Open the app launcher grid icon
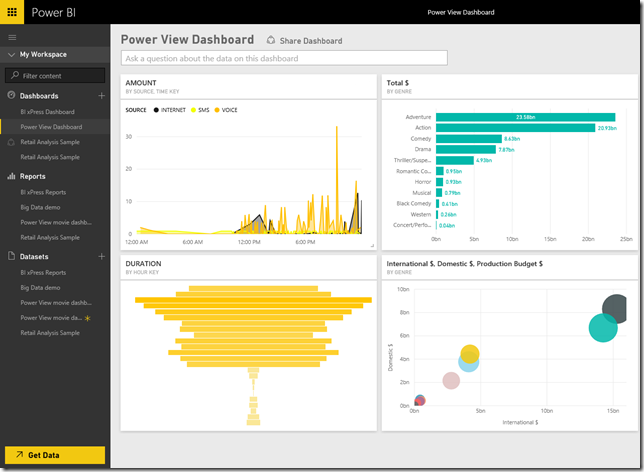 pyautogui.click(x=12, y=12)
